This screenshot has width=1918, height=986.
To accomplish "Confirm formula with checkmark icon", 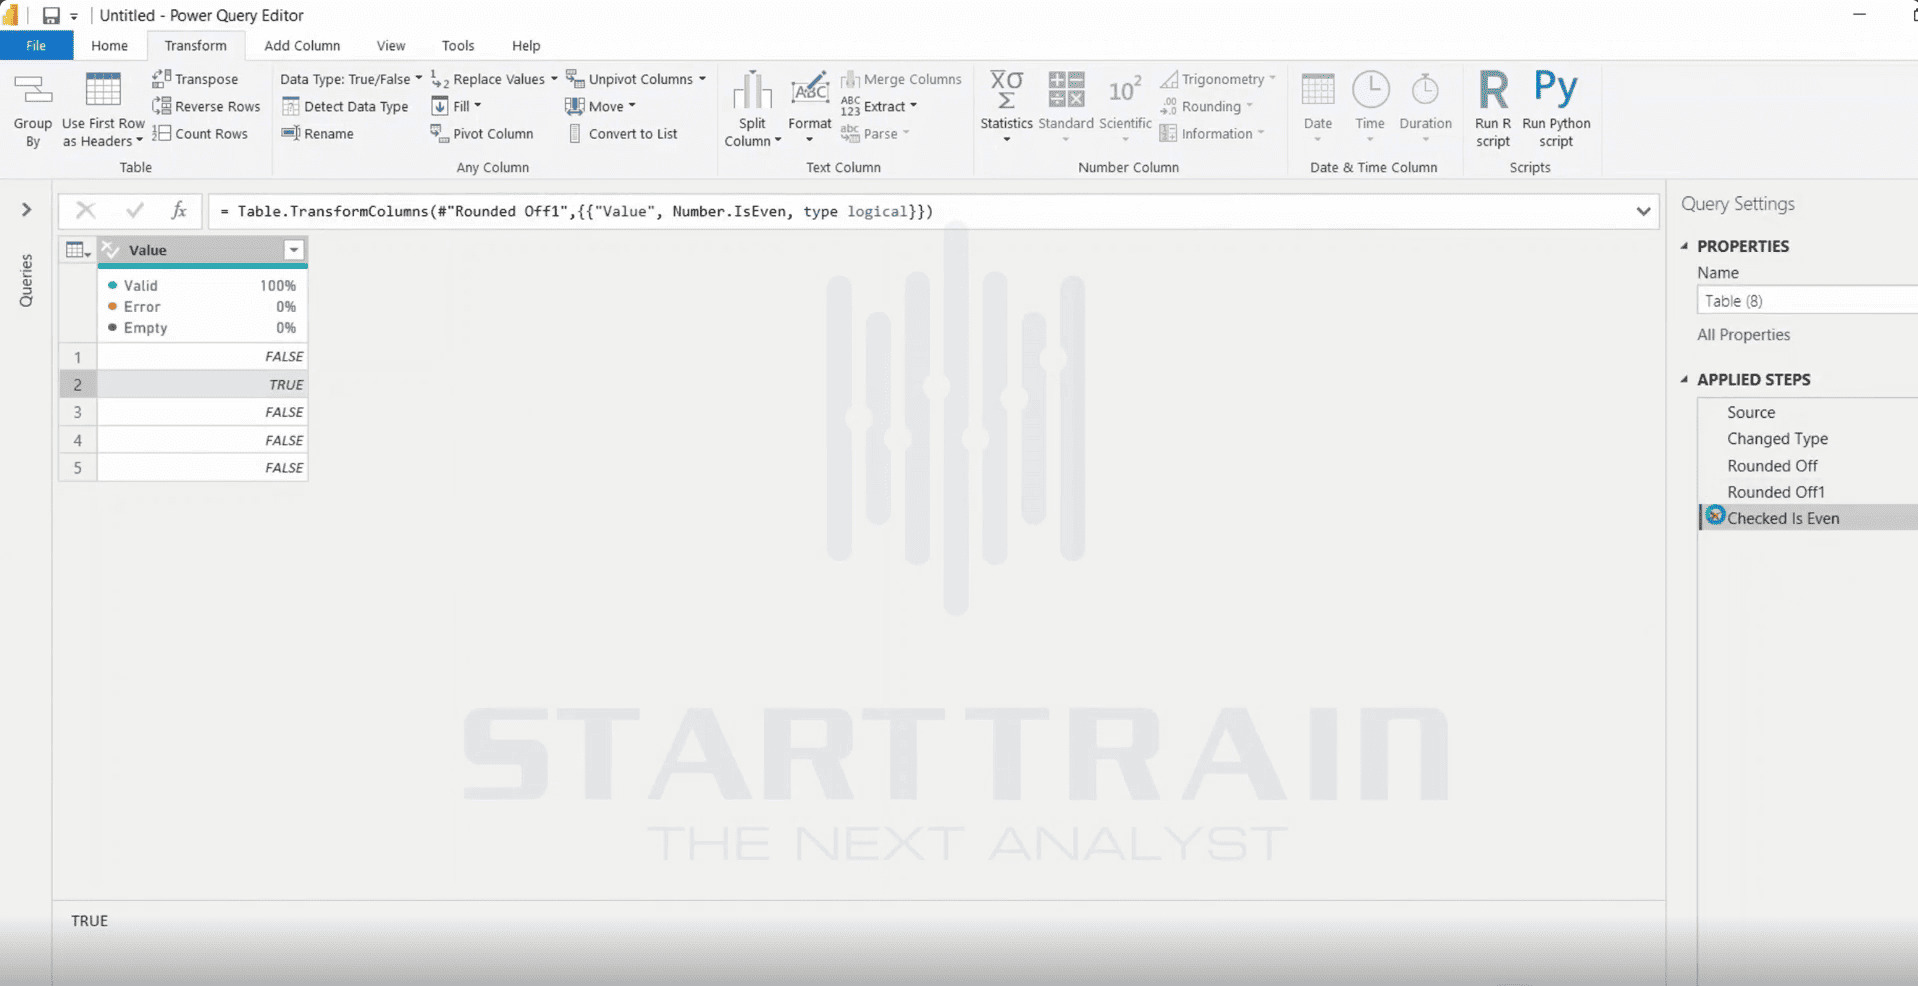I will pyautogui.click(x=135, y=210).
